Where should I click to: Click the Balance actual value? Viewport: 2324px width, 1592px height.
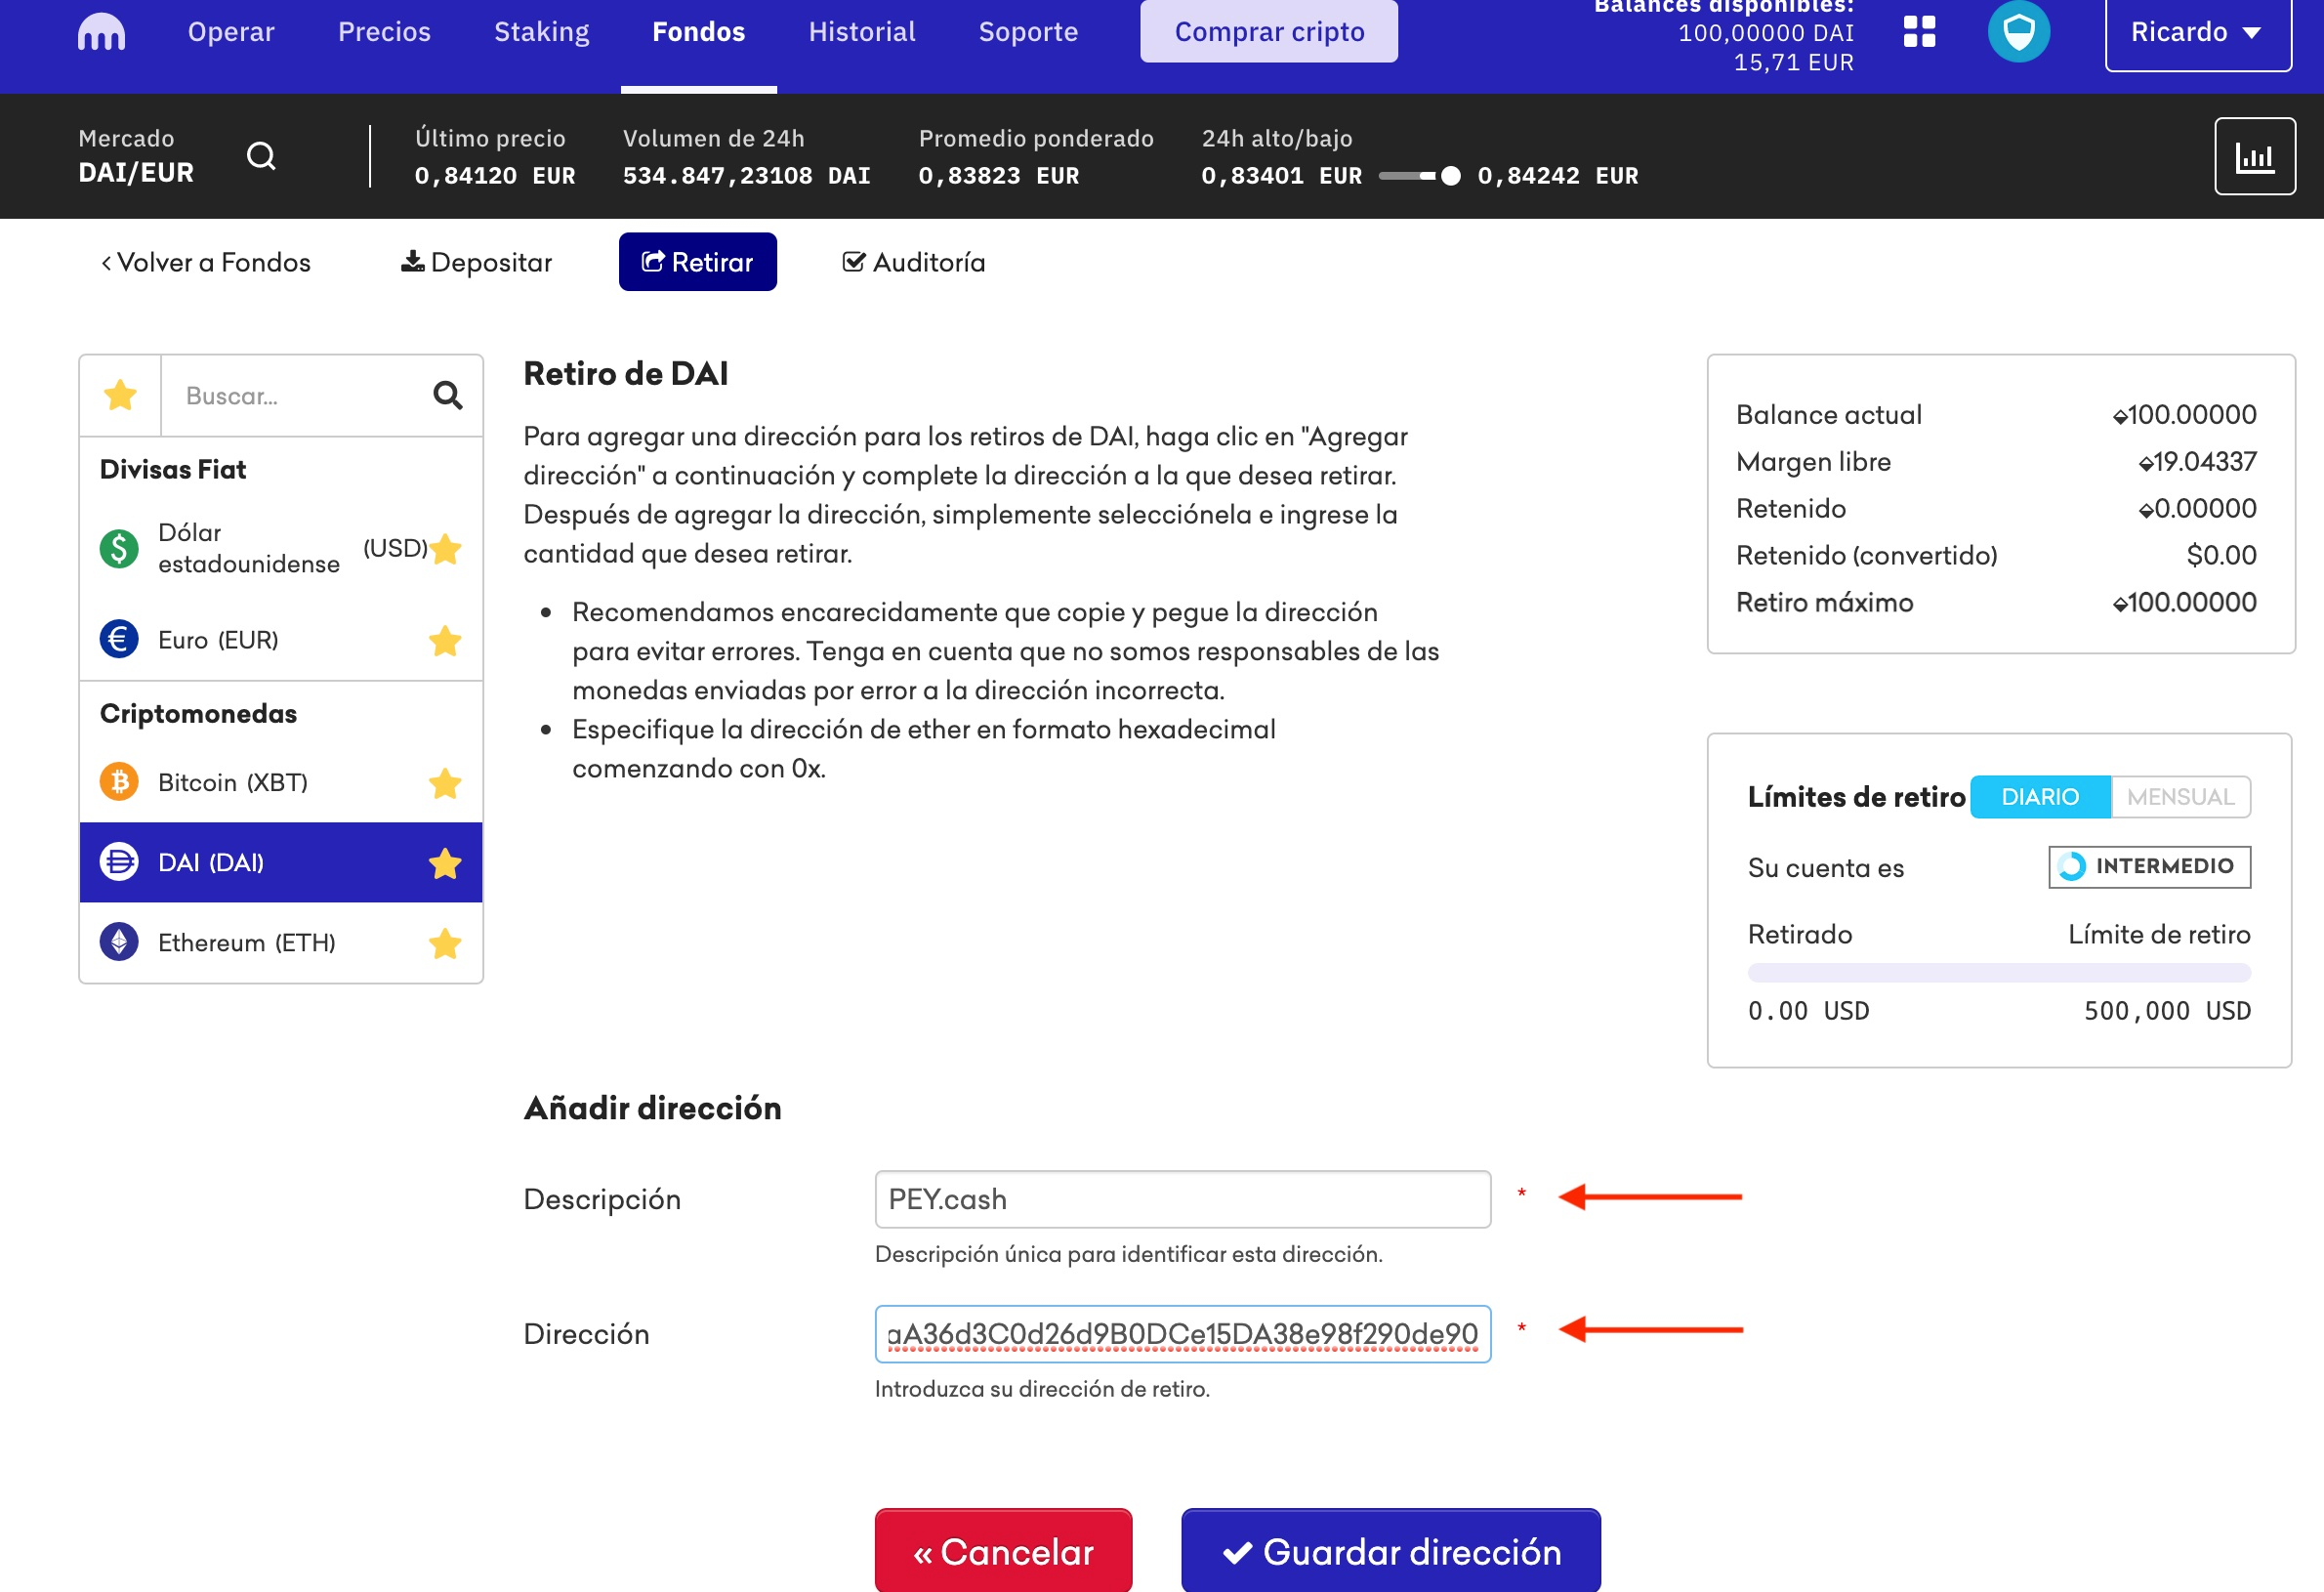(x=2183, y=414)
